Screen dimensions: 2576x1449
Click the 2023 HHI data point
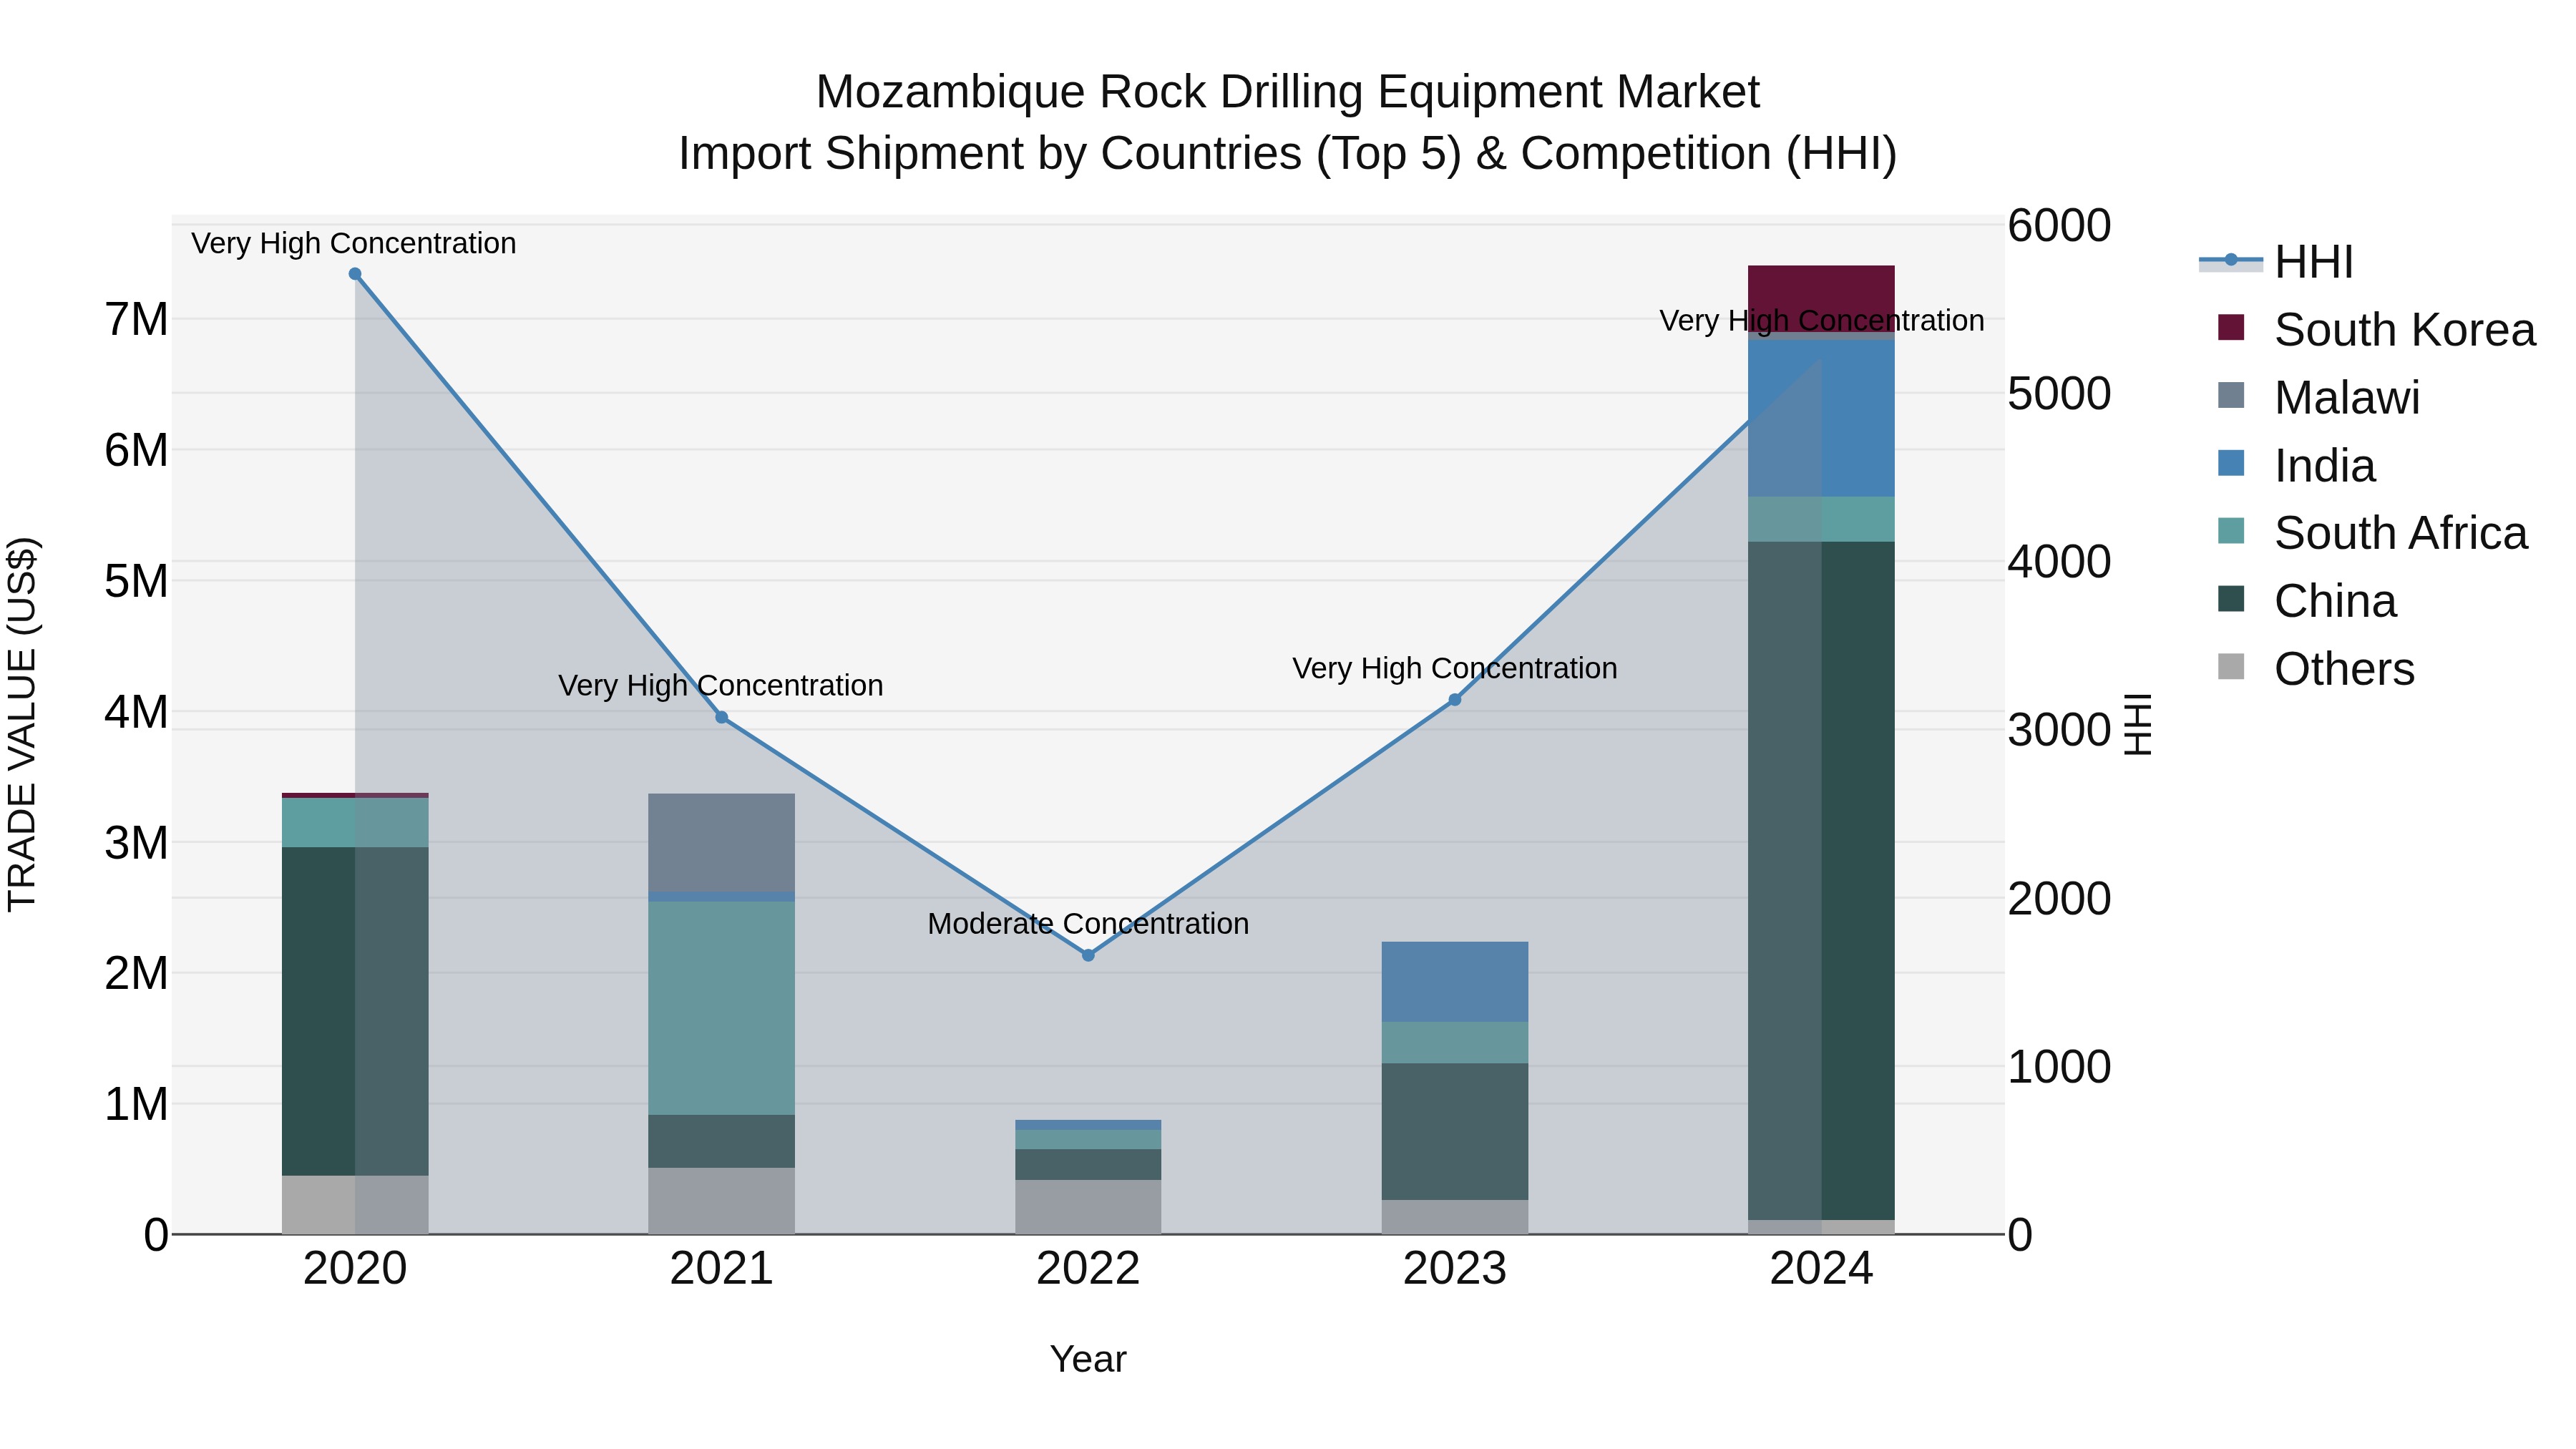1455,700
